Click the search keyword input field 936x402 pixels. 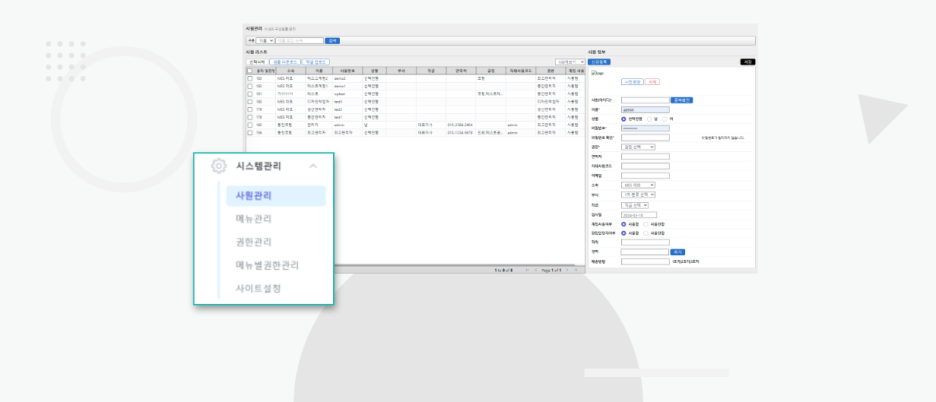[x=300, y=41]
